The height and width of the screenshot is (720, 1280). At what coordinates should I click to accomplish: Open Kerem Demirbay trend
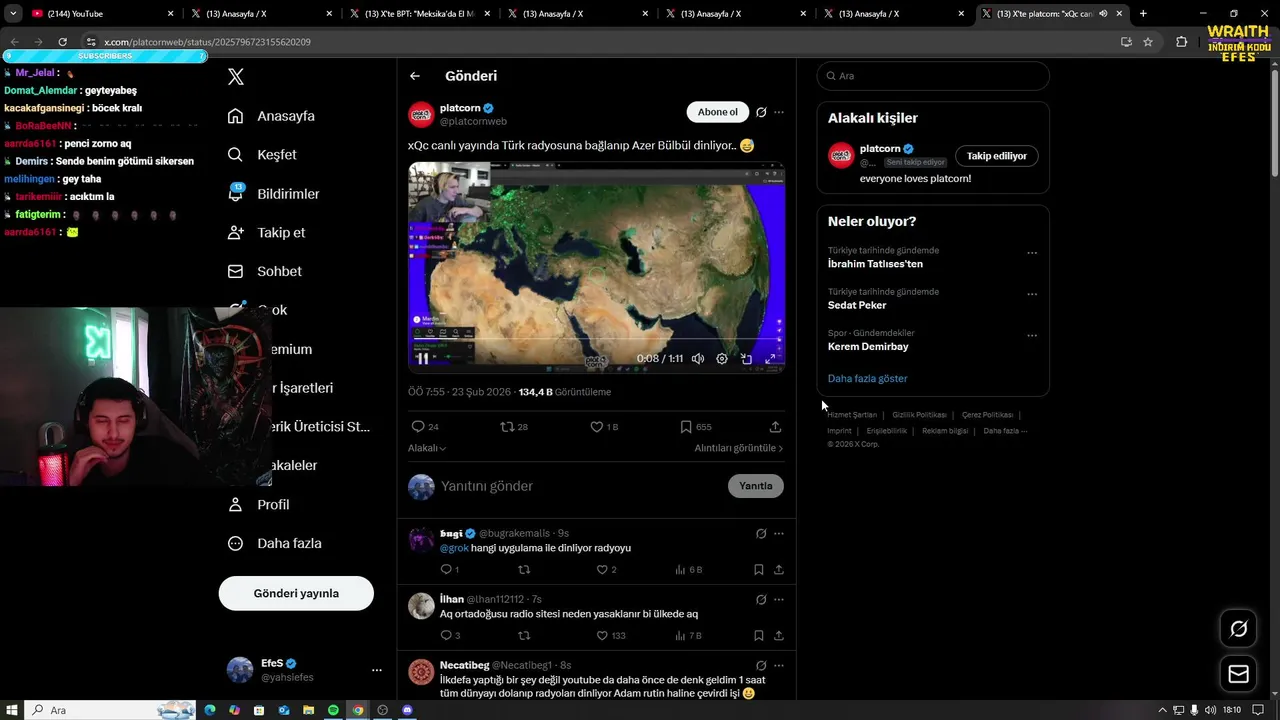click(868, 346)
